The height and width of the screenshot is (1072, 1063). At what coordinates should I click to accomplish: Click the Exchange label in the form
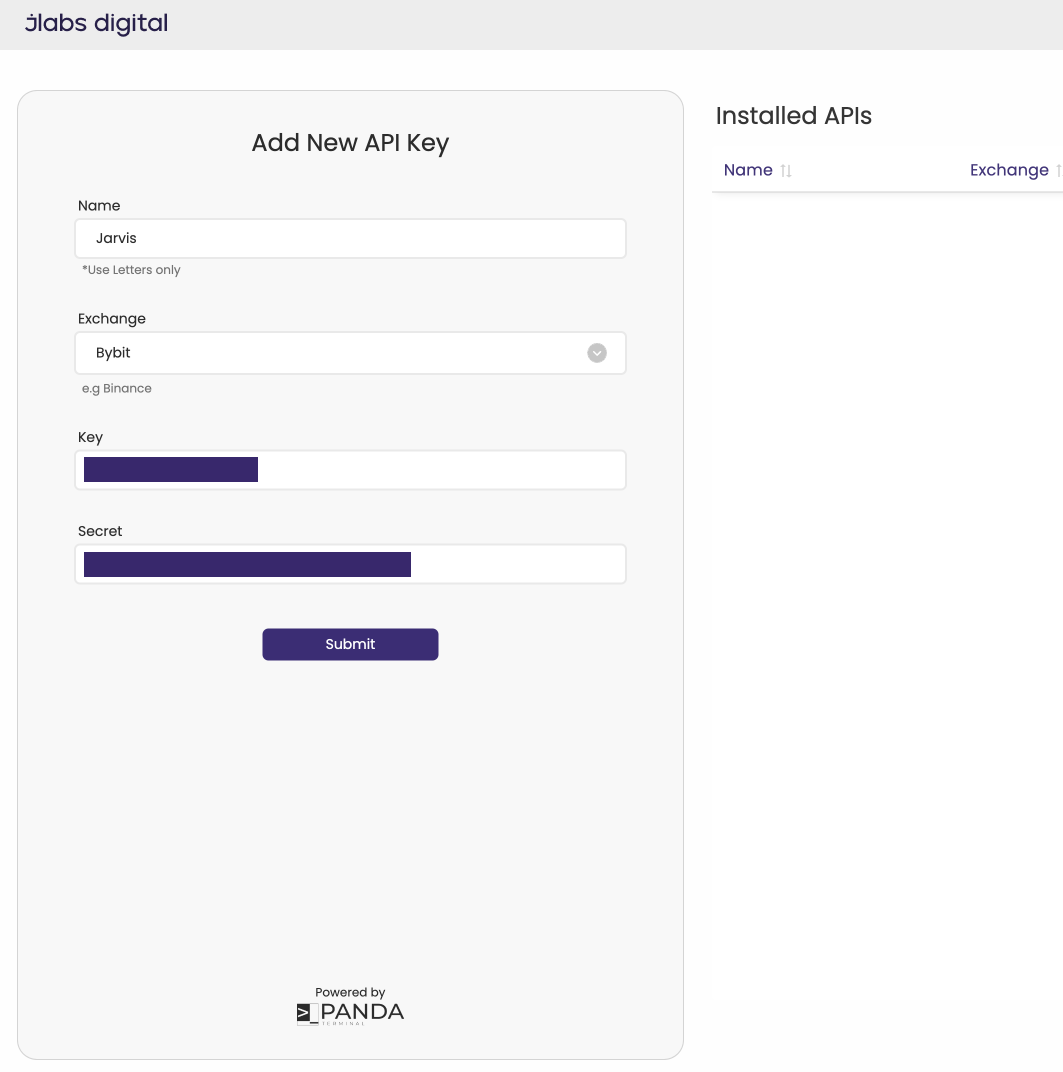point(112,319)
